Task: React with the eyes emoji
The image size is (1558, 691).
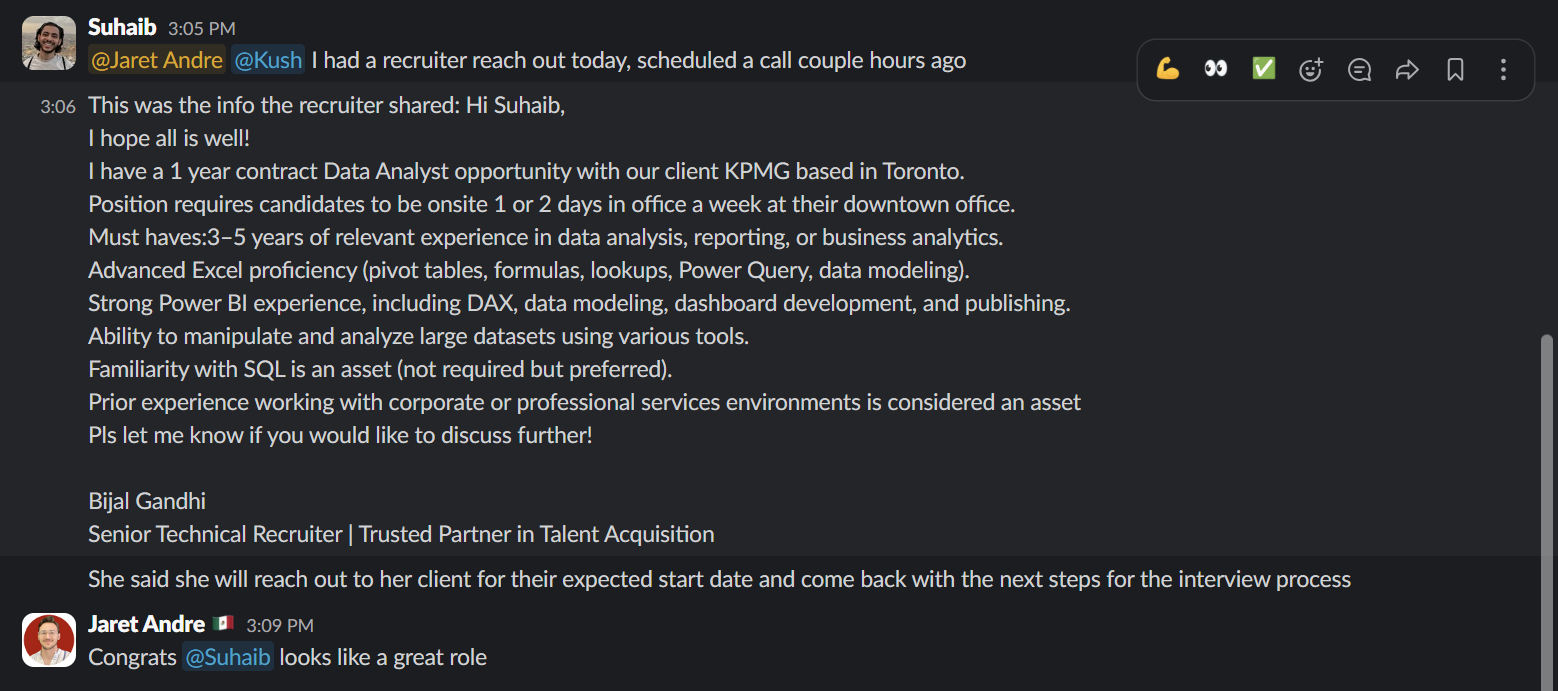Action: pyautogui.click(x=1215, y=69)
